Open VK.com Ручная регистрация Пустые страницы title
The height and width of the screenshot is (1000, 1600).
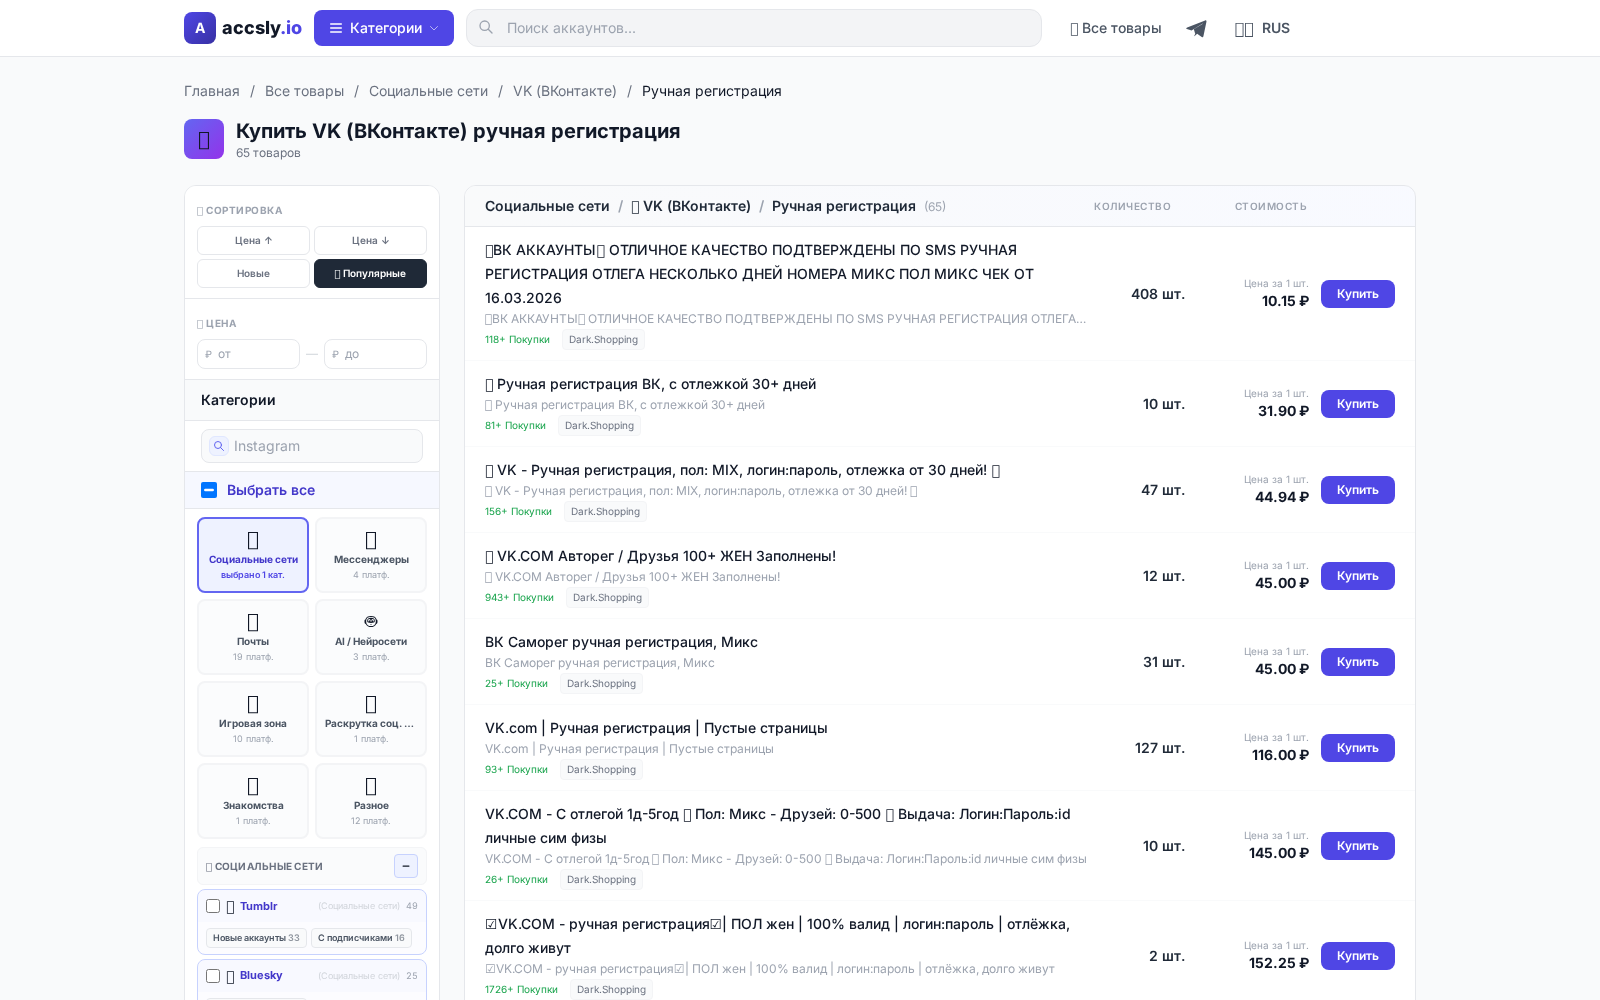click(656, 728)
